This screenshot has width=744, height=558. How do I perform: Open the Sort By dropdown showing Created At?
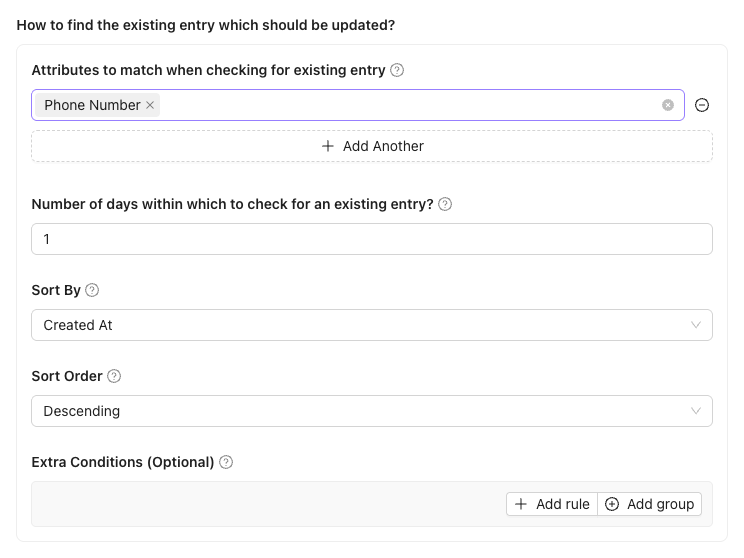[x=360, y=325]
